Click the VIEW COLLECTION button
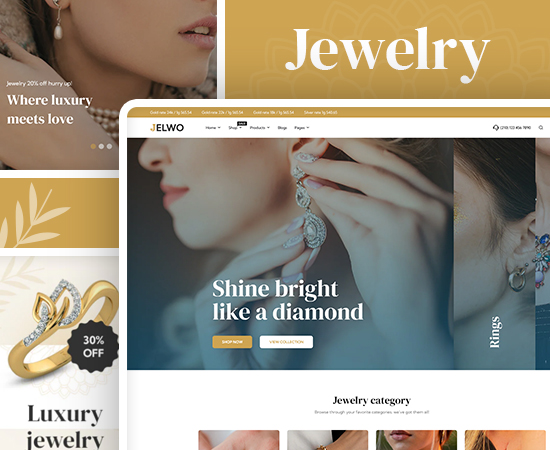Image resolution: width=550 pixels, height=450 pixels. coord(286,342)
